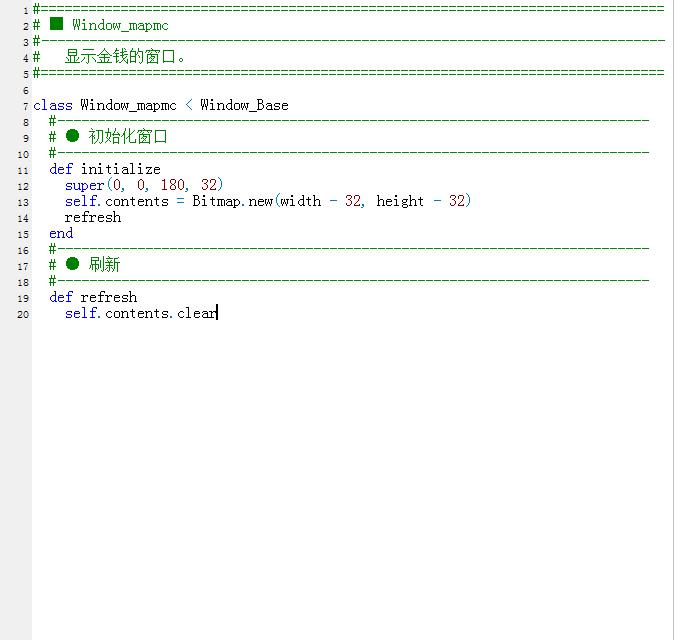Screen dimensions: 685x640
Task: Click 'height - 32' expression on line 13
Action: [x=420, y=201]
